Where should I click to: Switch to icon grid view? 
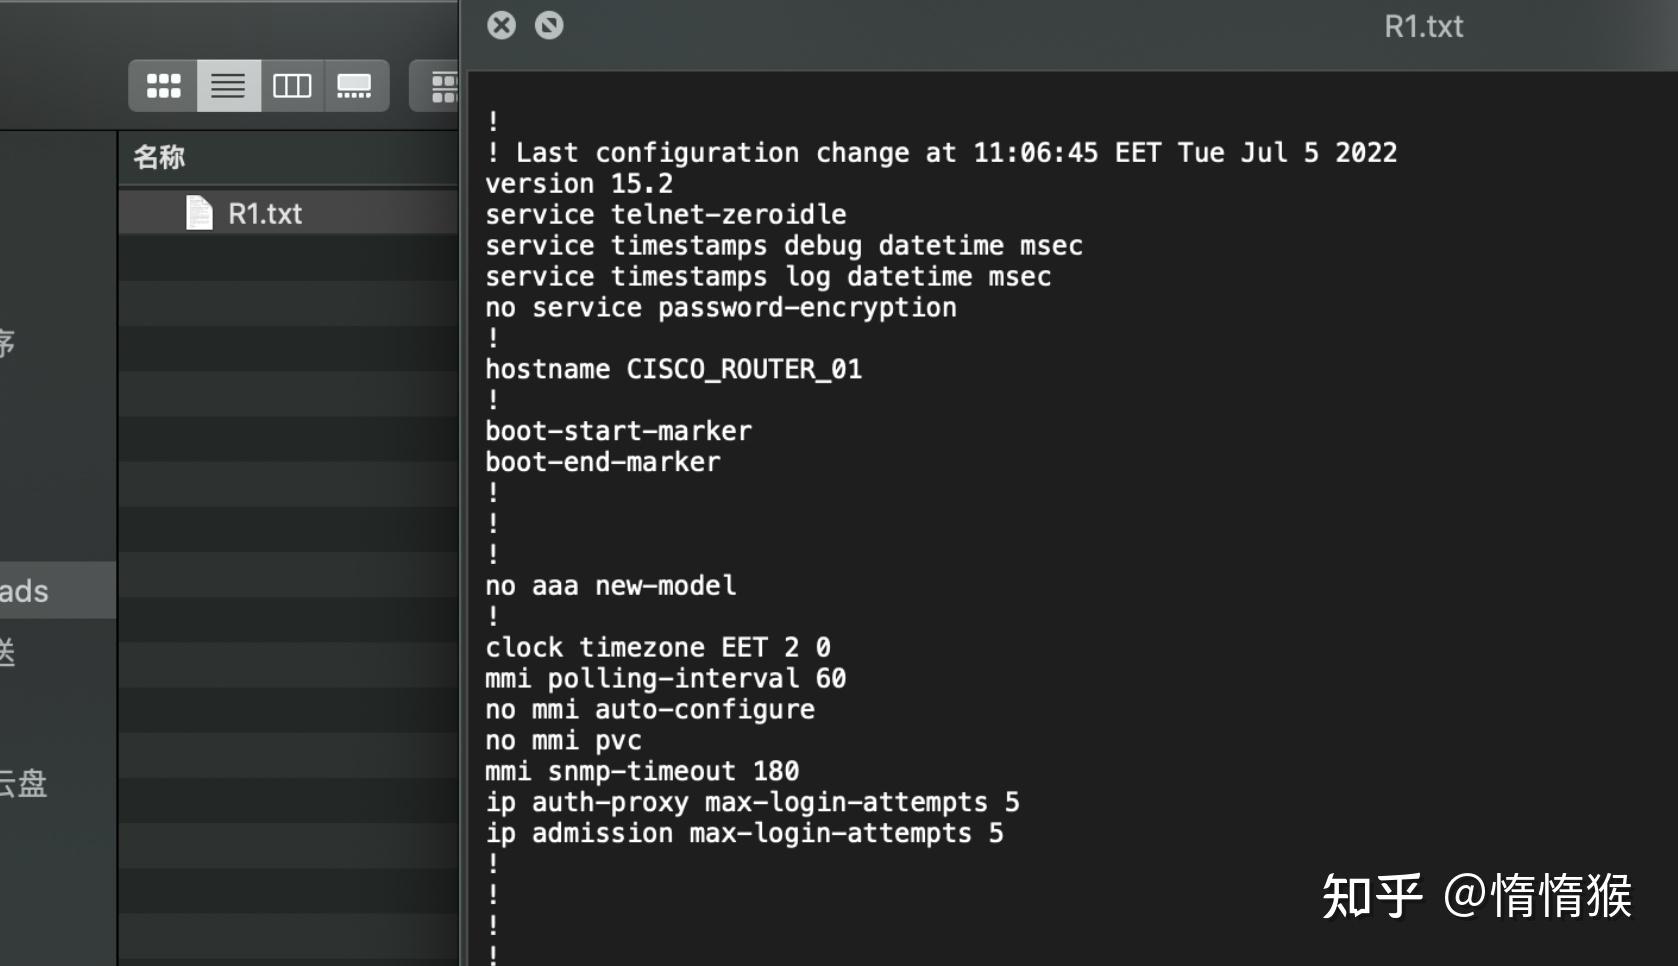point(163,85)
